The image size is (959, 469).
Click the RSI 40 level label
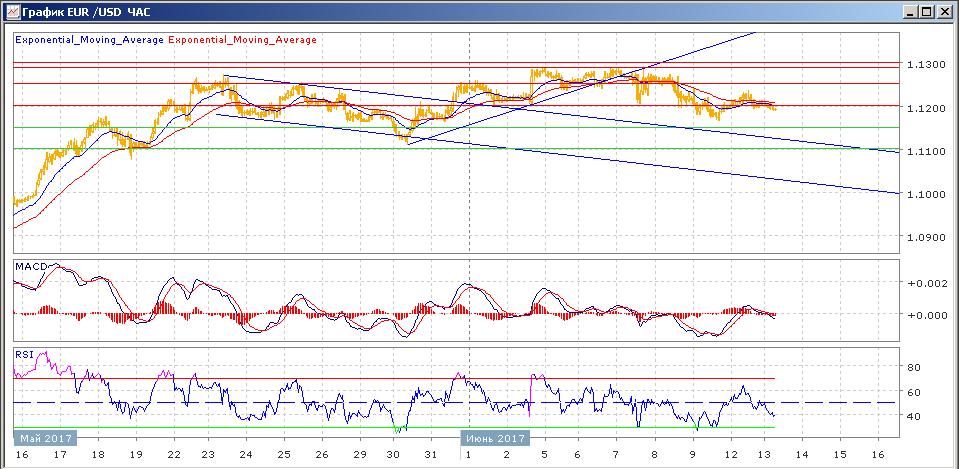914,416
